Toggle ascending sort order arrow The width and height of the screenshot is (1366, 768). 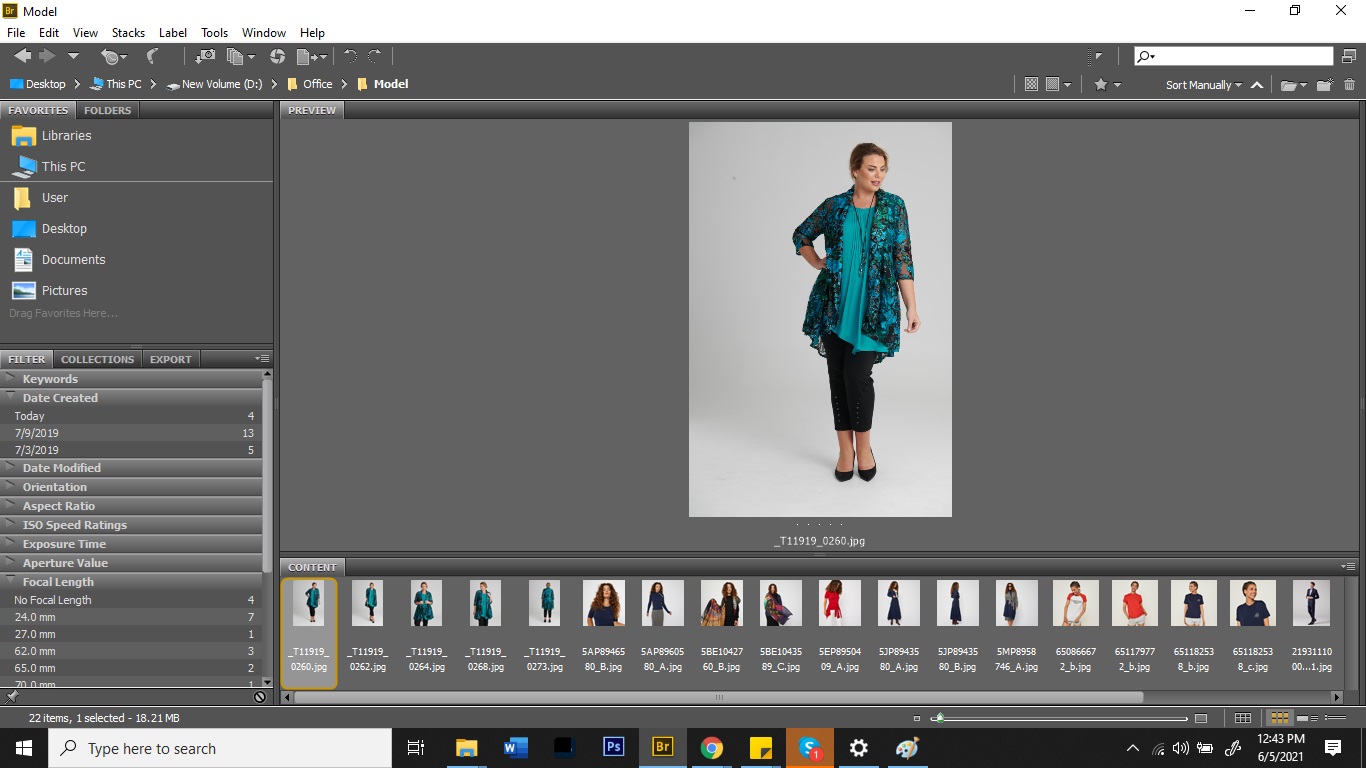tap(1257, 85)
